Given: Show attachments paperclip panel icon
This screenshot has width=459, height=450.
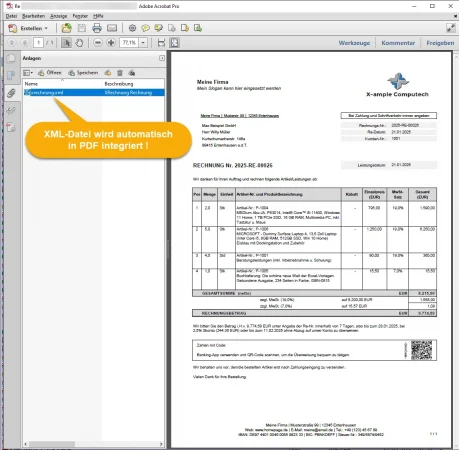Looking at the screenshot, I should (11, 93).
